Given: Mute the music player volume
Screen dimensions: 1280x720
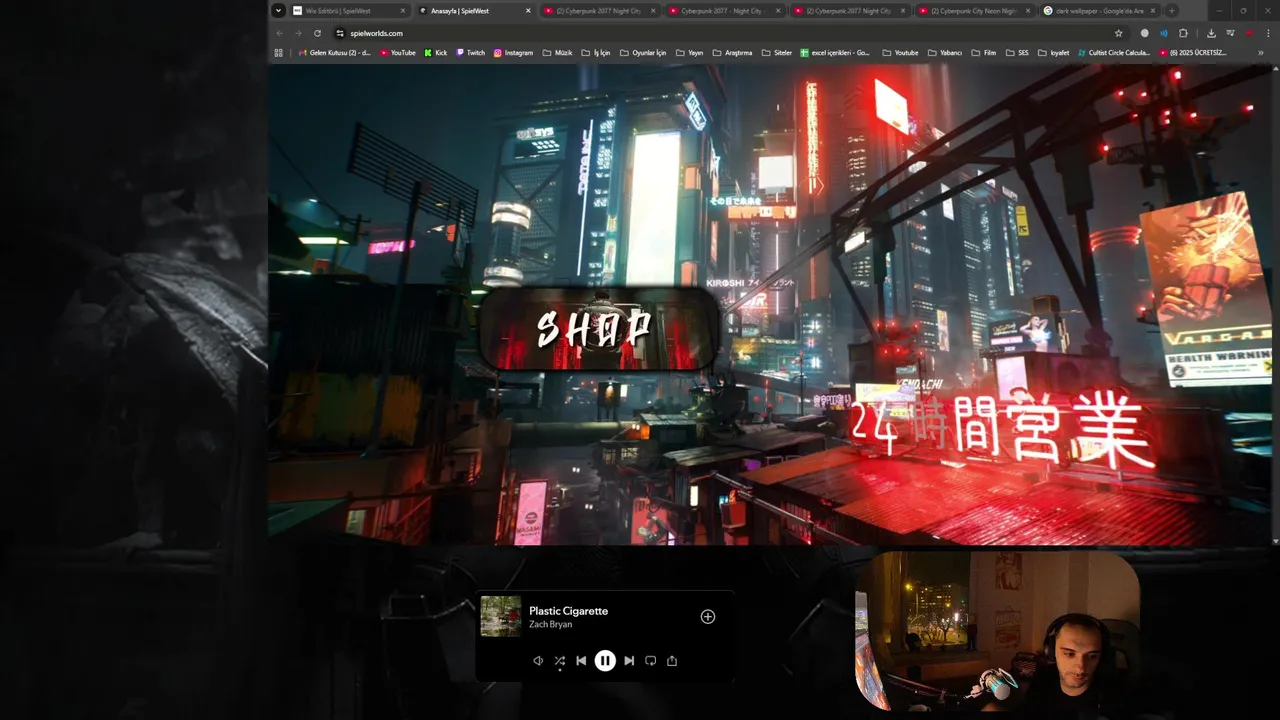Looking at the screenshot, I should [x=538, y=660].
